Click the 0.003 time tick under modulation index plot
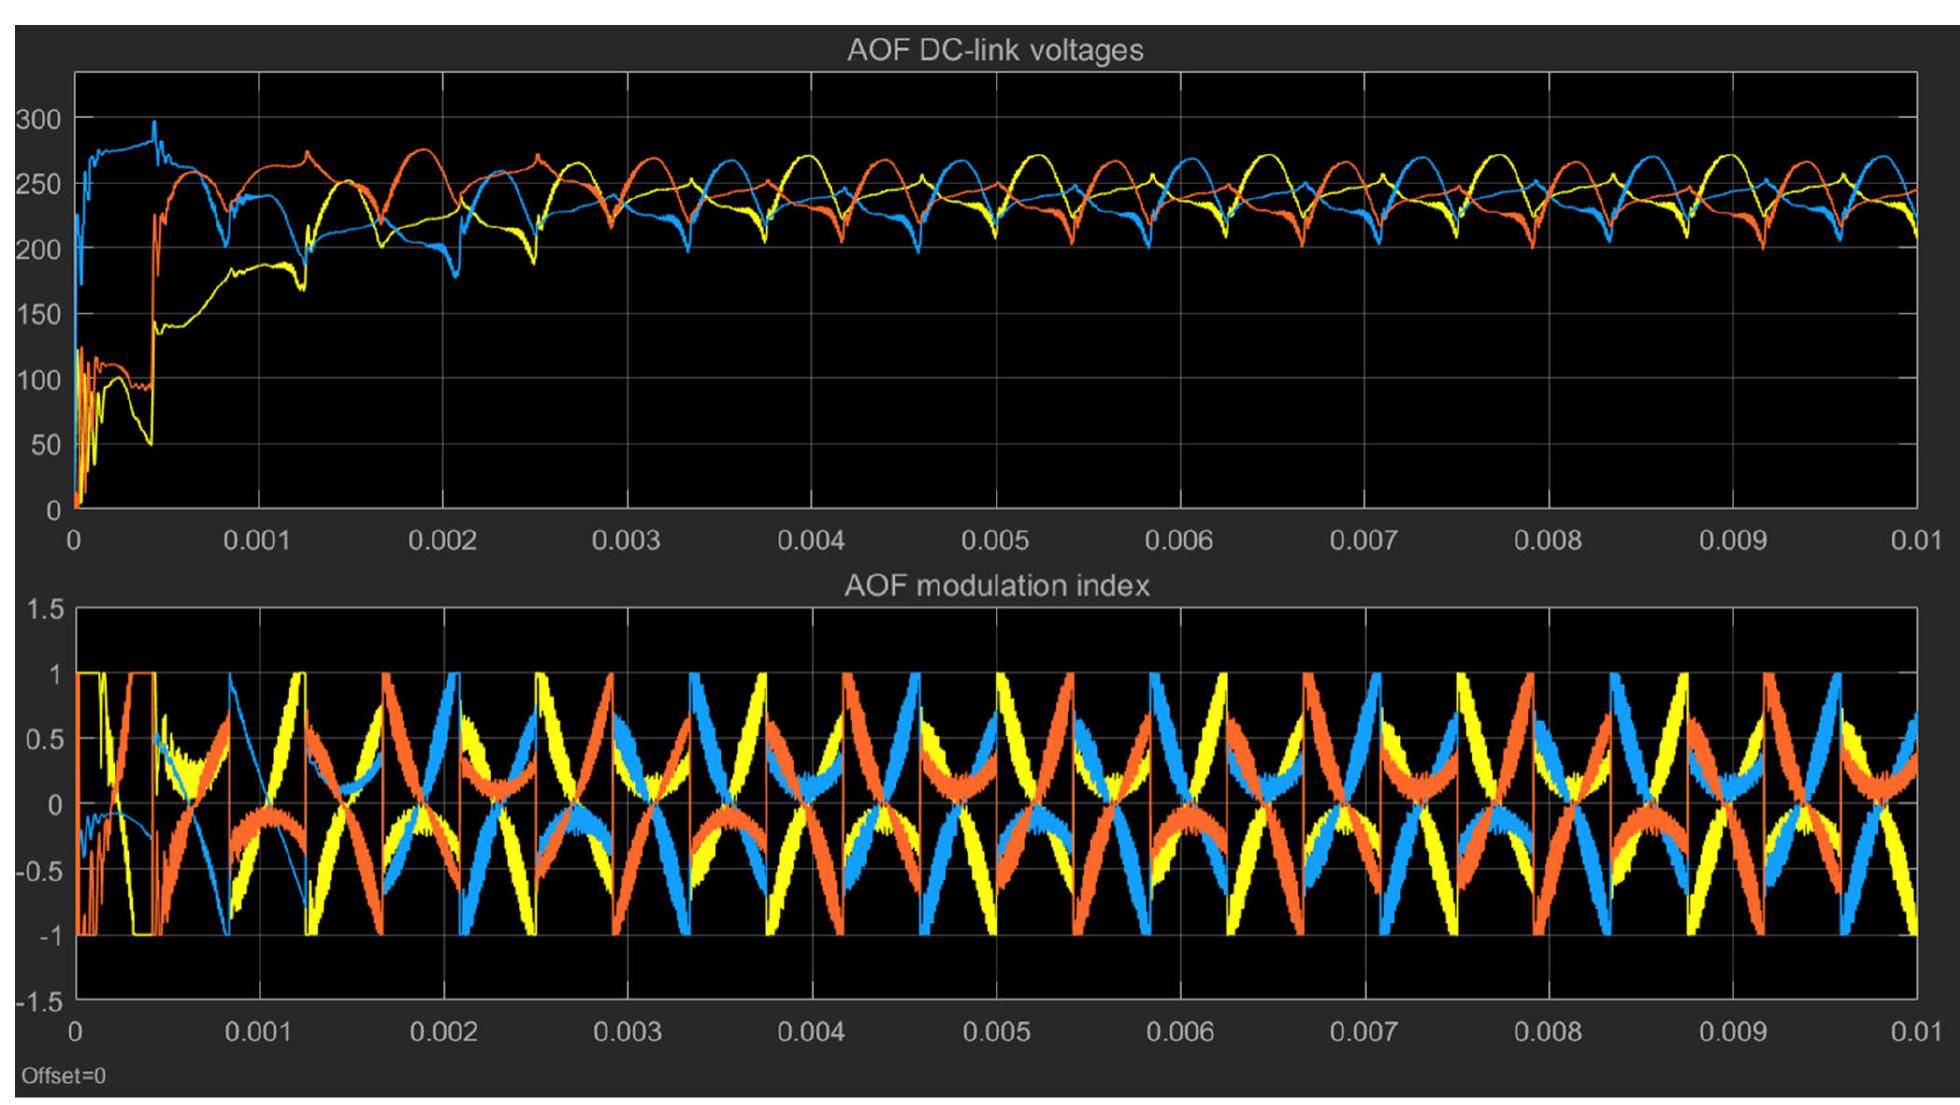The width and height of the screenshot is (1960, 1105). tap(626, 1031)
